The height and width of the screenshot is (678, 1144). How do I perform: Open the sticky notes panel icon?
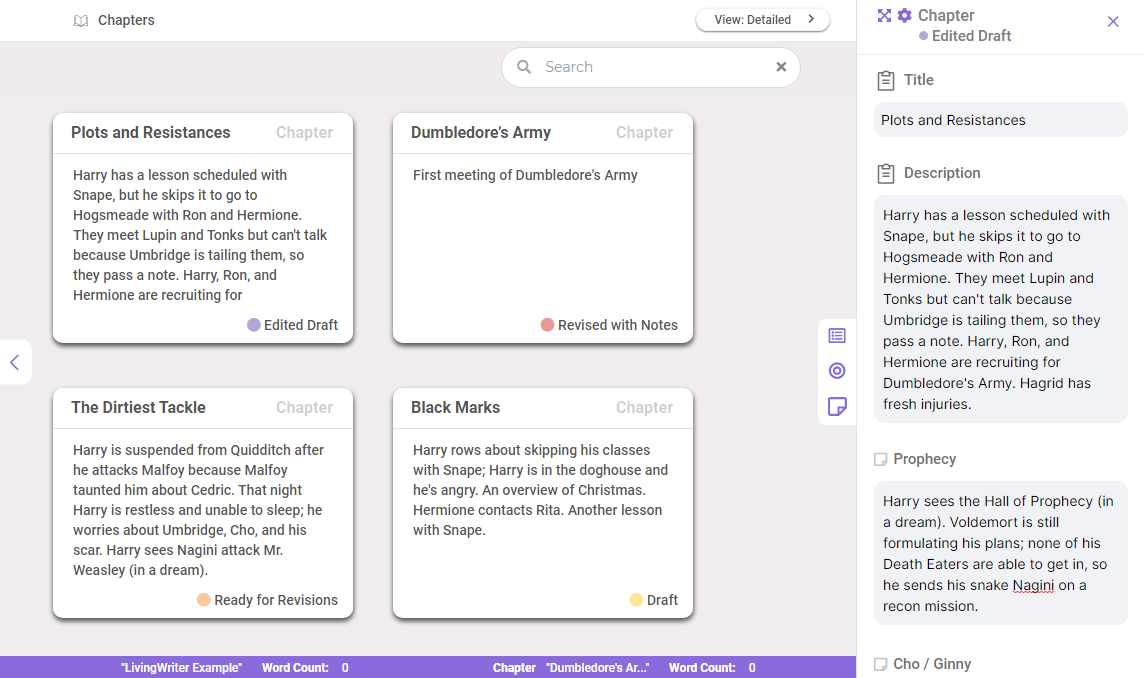[x=837, y=407]
